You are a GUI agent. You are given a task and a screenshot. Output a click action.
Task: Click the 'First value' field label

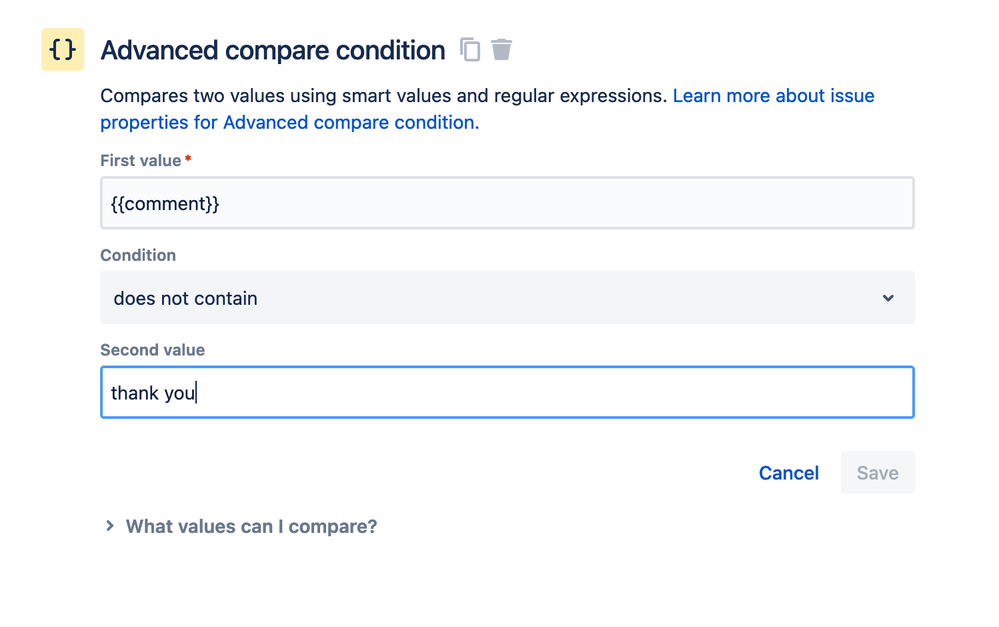pyautogui.click(x=140, y=160)
